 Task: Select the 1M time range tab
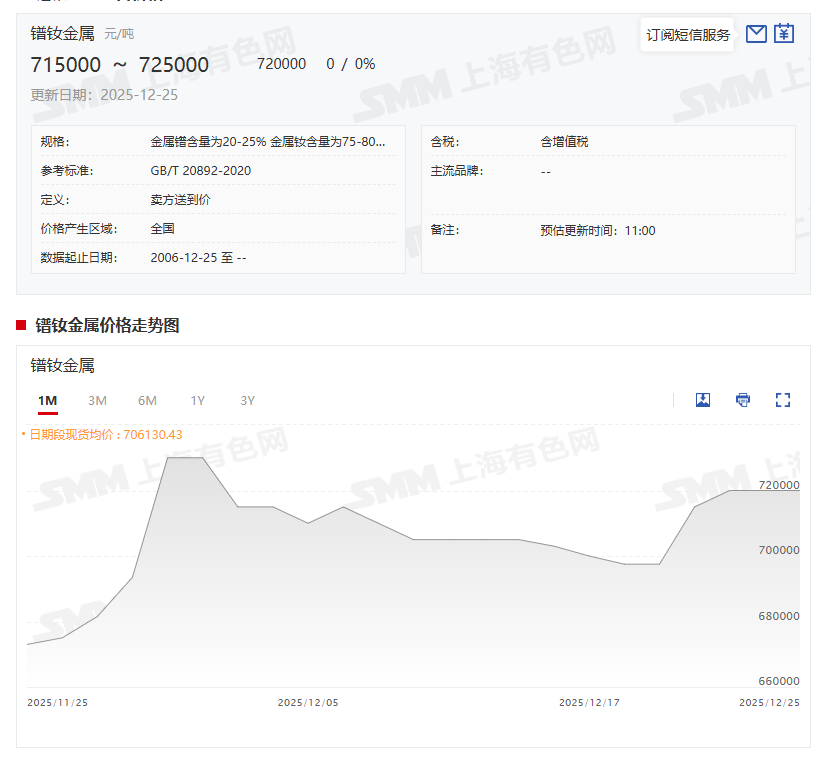tap(48, 401)
